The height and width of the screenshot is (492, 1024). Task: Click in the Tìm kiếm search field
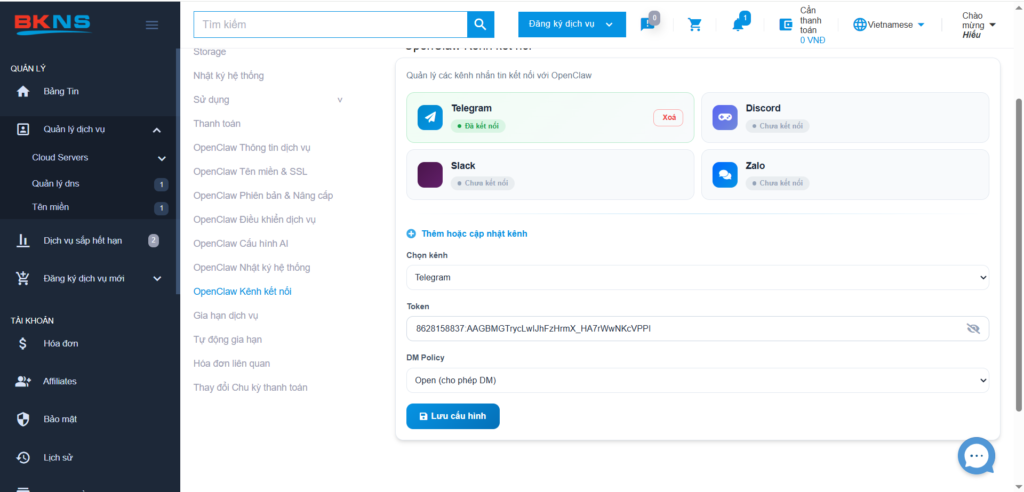[x=330, y=24]
